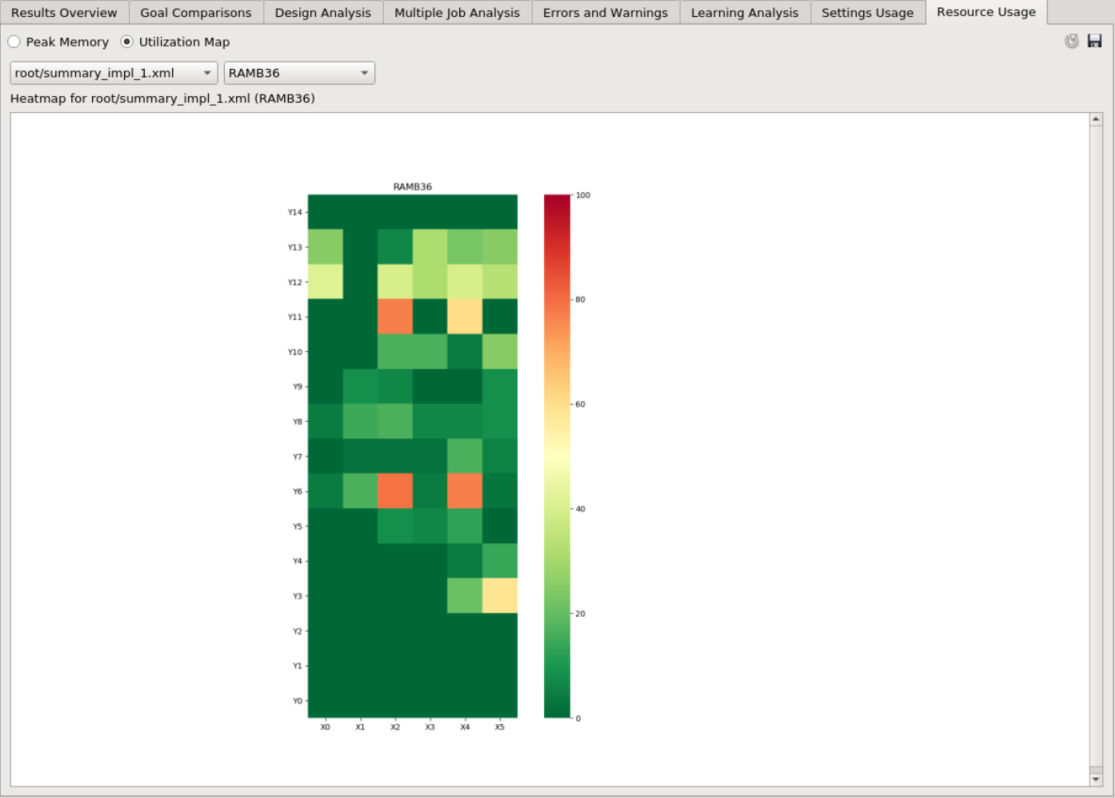Click the scrollbar down arrow
Image resolution: width=1115 pixels, height=798 pixels.
point(1096,779)
